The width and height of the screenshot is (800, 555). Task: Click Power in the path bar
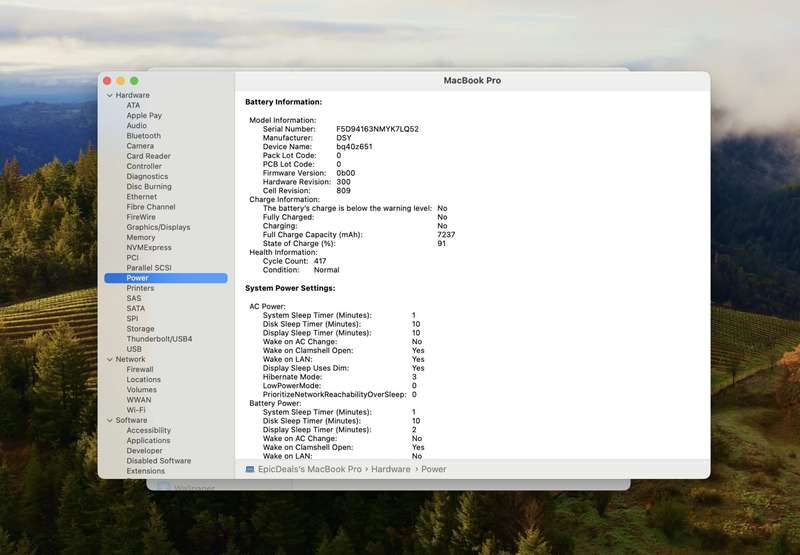[434, 469]
